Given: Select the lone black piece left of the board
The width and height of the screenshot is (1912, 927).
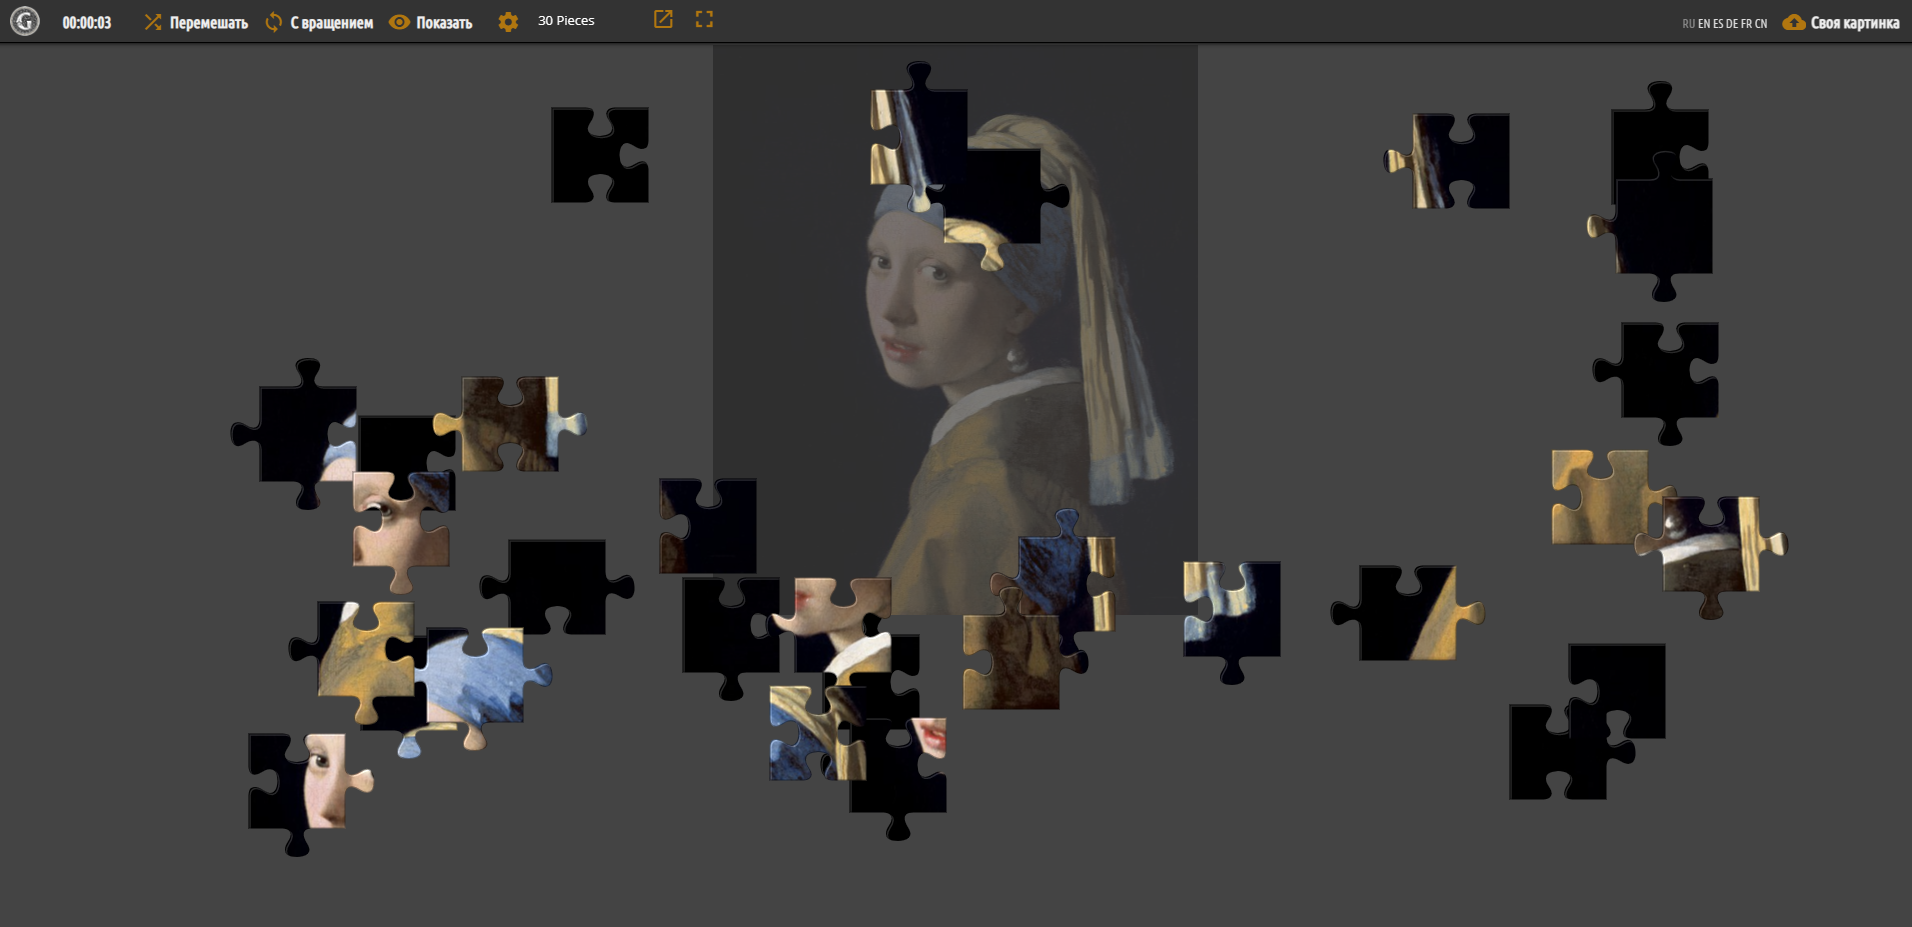Looking at the screenshot, I should pos(600,155).
